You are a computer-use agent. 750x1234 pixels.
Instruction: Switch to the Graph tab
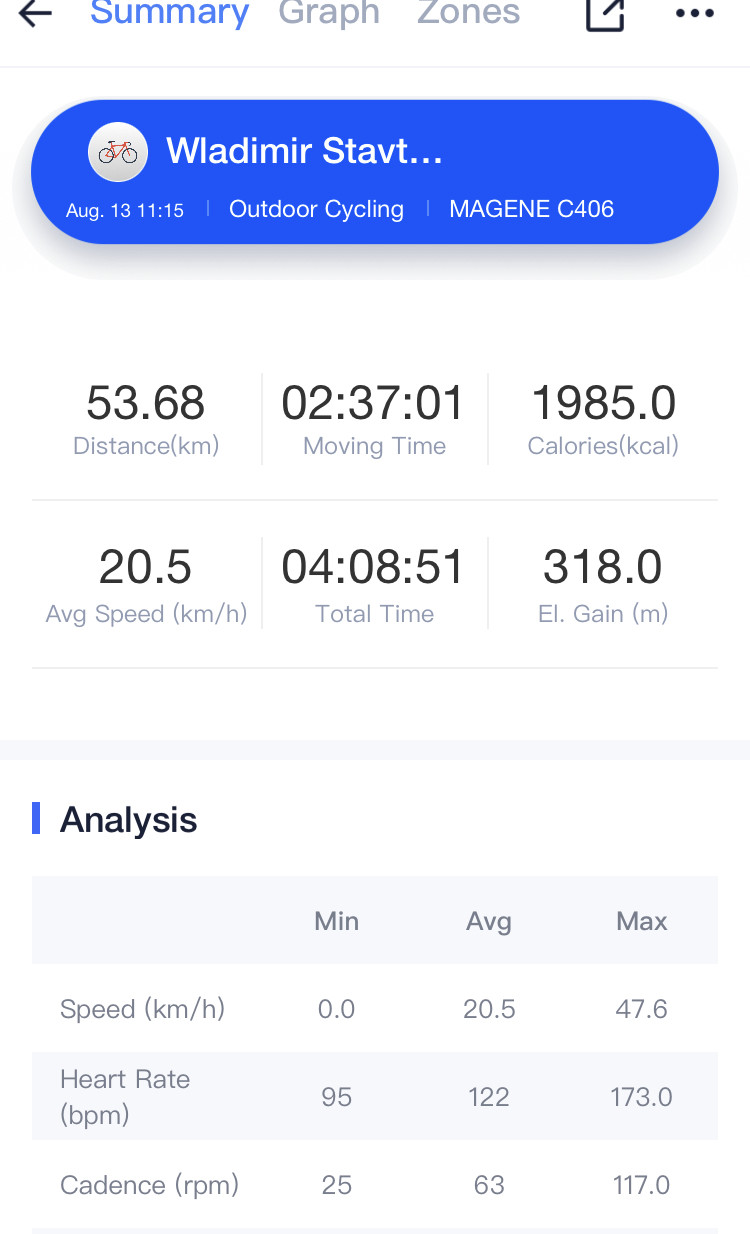329,13
